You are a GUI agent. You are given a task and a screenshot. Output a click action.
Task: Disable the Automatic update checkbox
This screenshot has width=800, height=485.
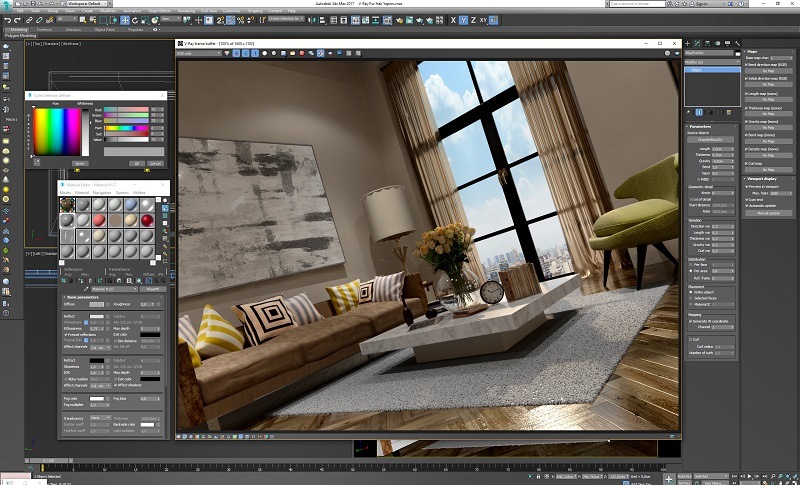pos(747,206)
